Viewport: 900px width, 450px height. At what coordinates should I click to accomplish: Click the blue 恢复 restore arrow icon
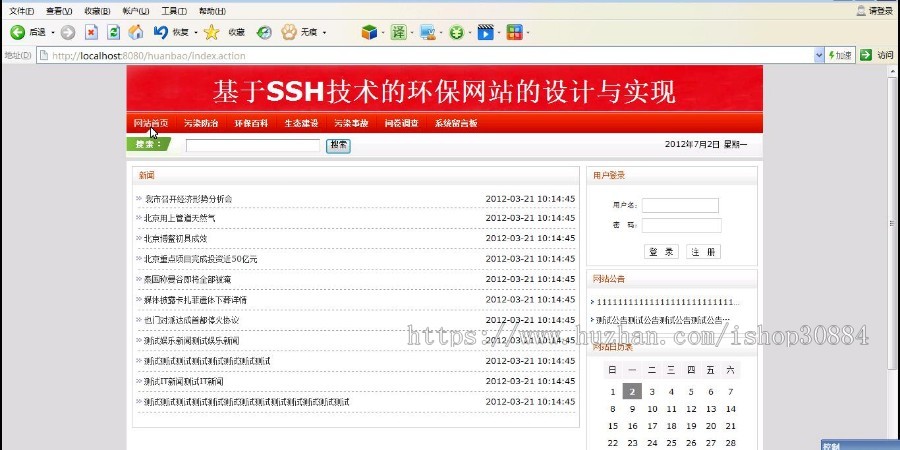[x=161, y=32]
